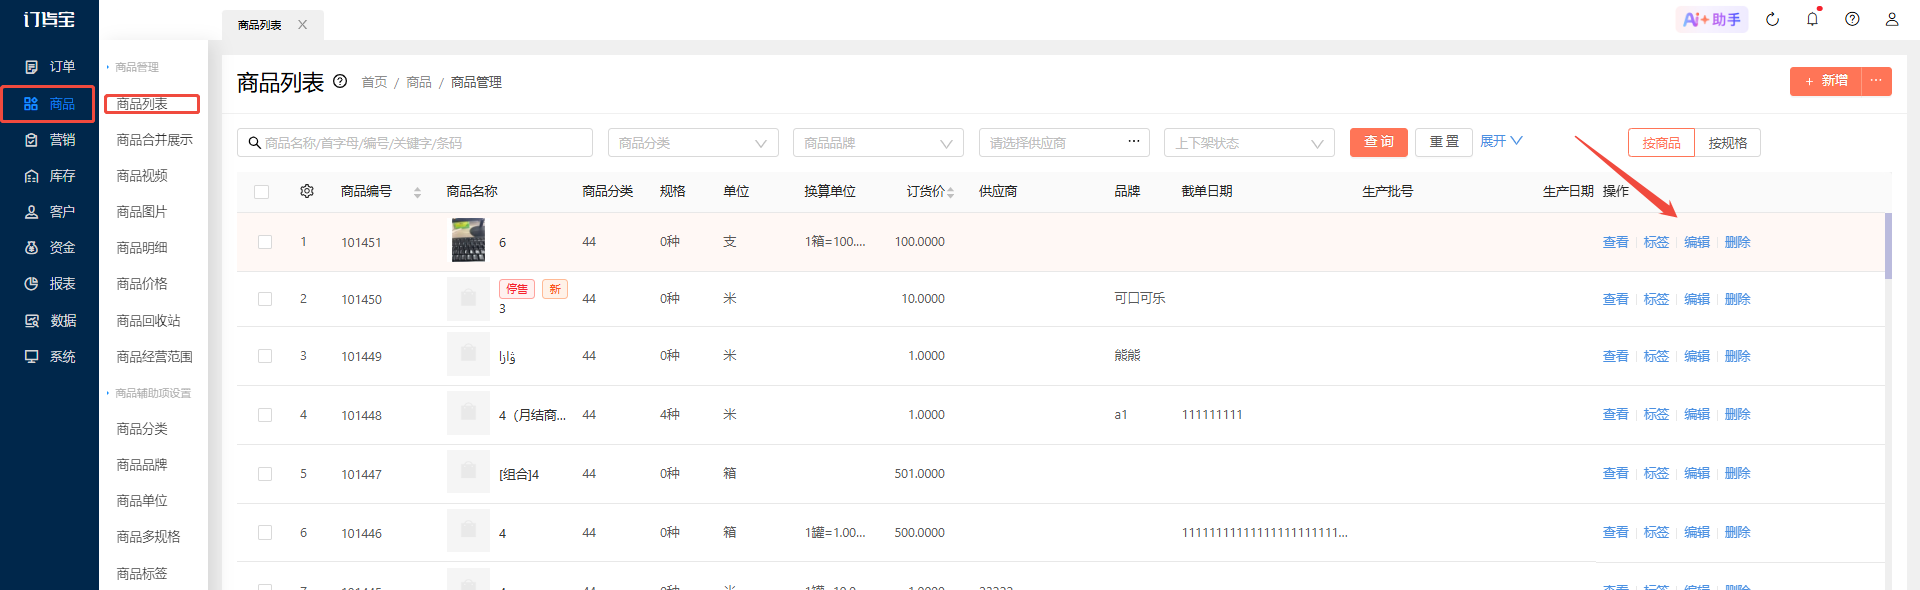Open 商品回收站 submenu item

pyautogui.click(x=148, y=321)
